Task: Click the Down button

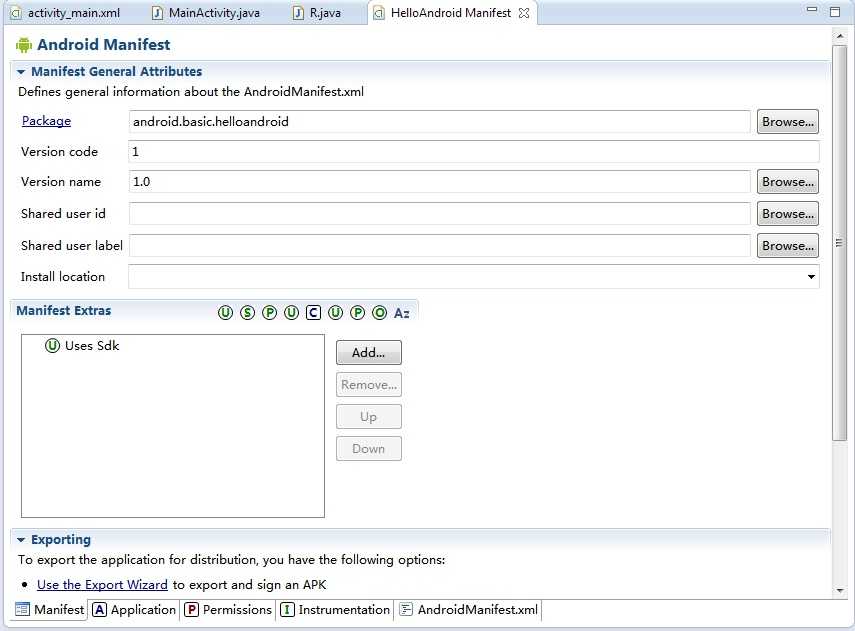Action: 369,449
